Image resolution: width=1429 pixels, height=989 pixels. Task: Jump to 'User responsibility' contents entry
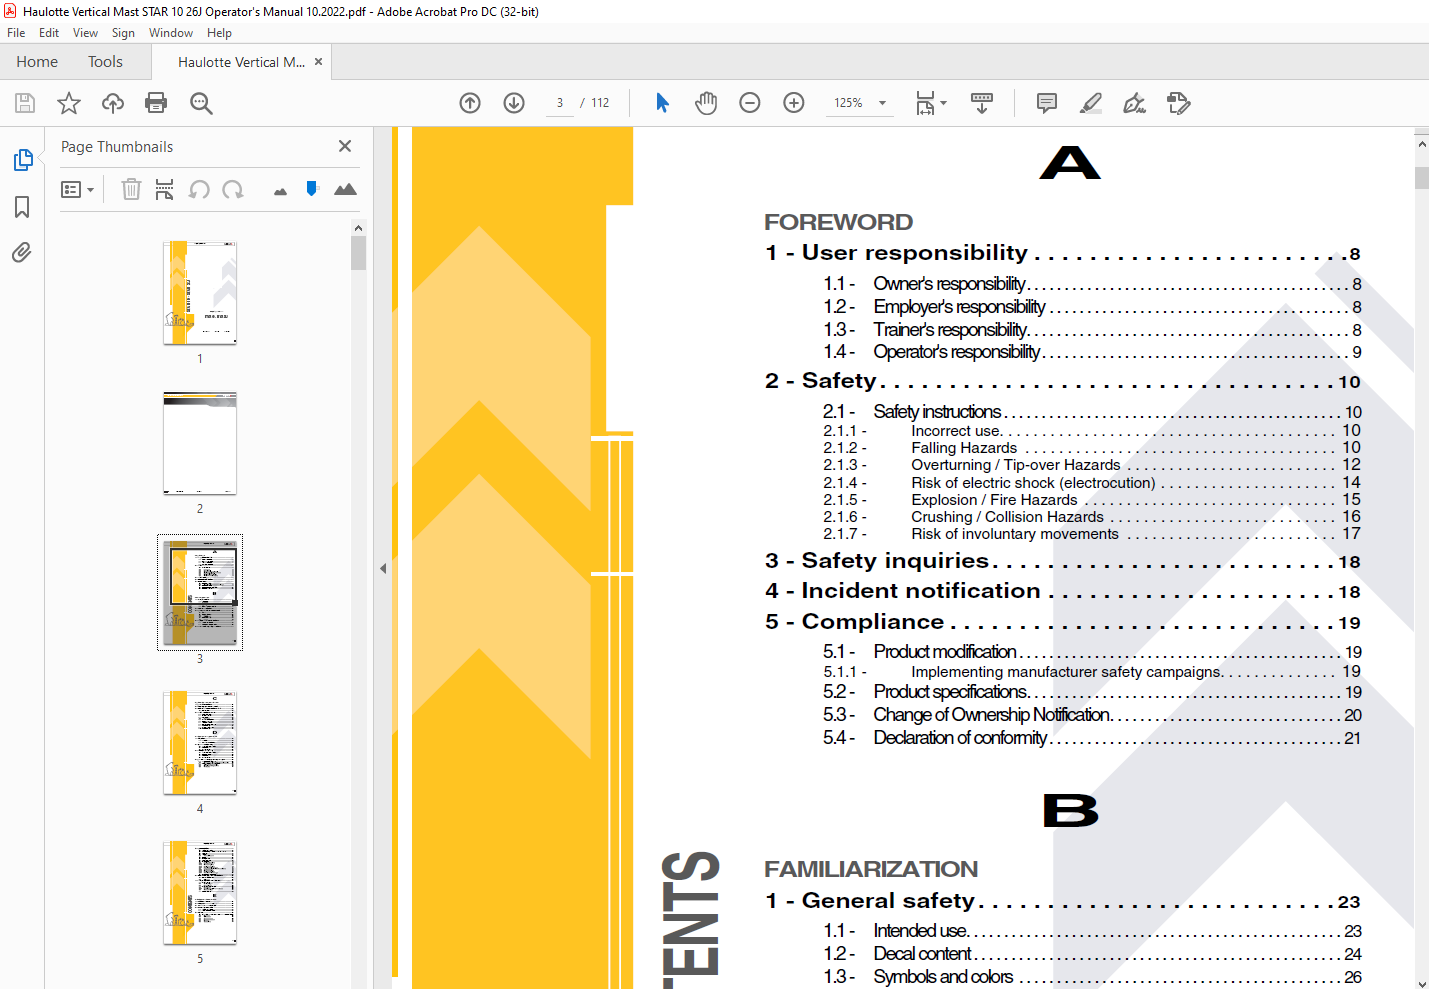(1063, 253)
